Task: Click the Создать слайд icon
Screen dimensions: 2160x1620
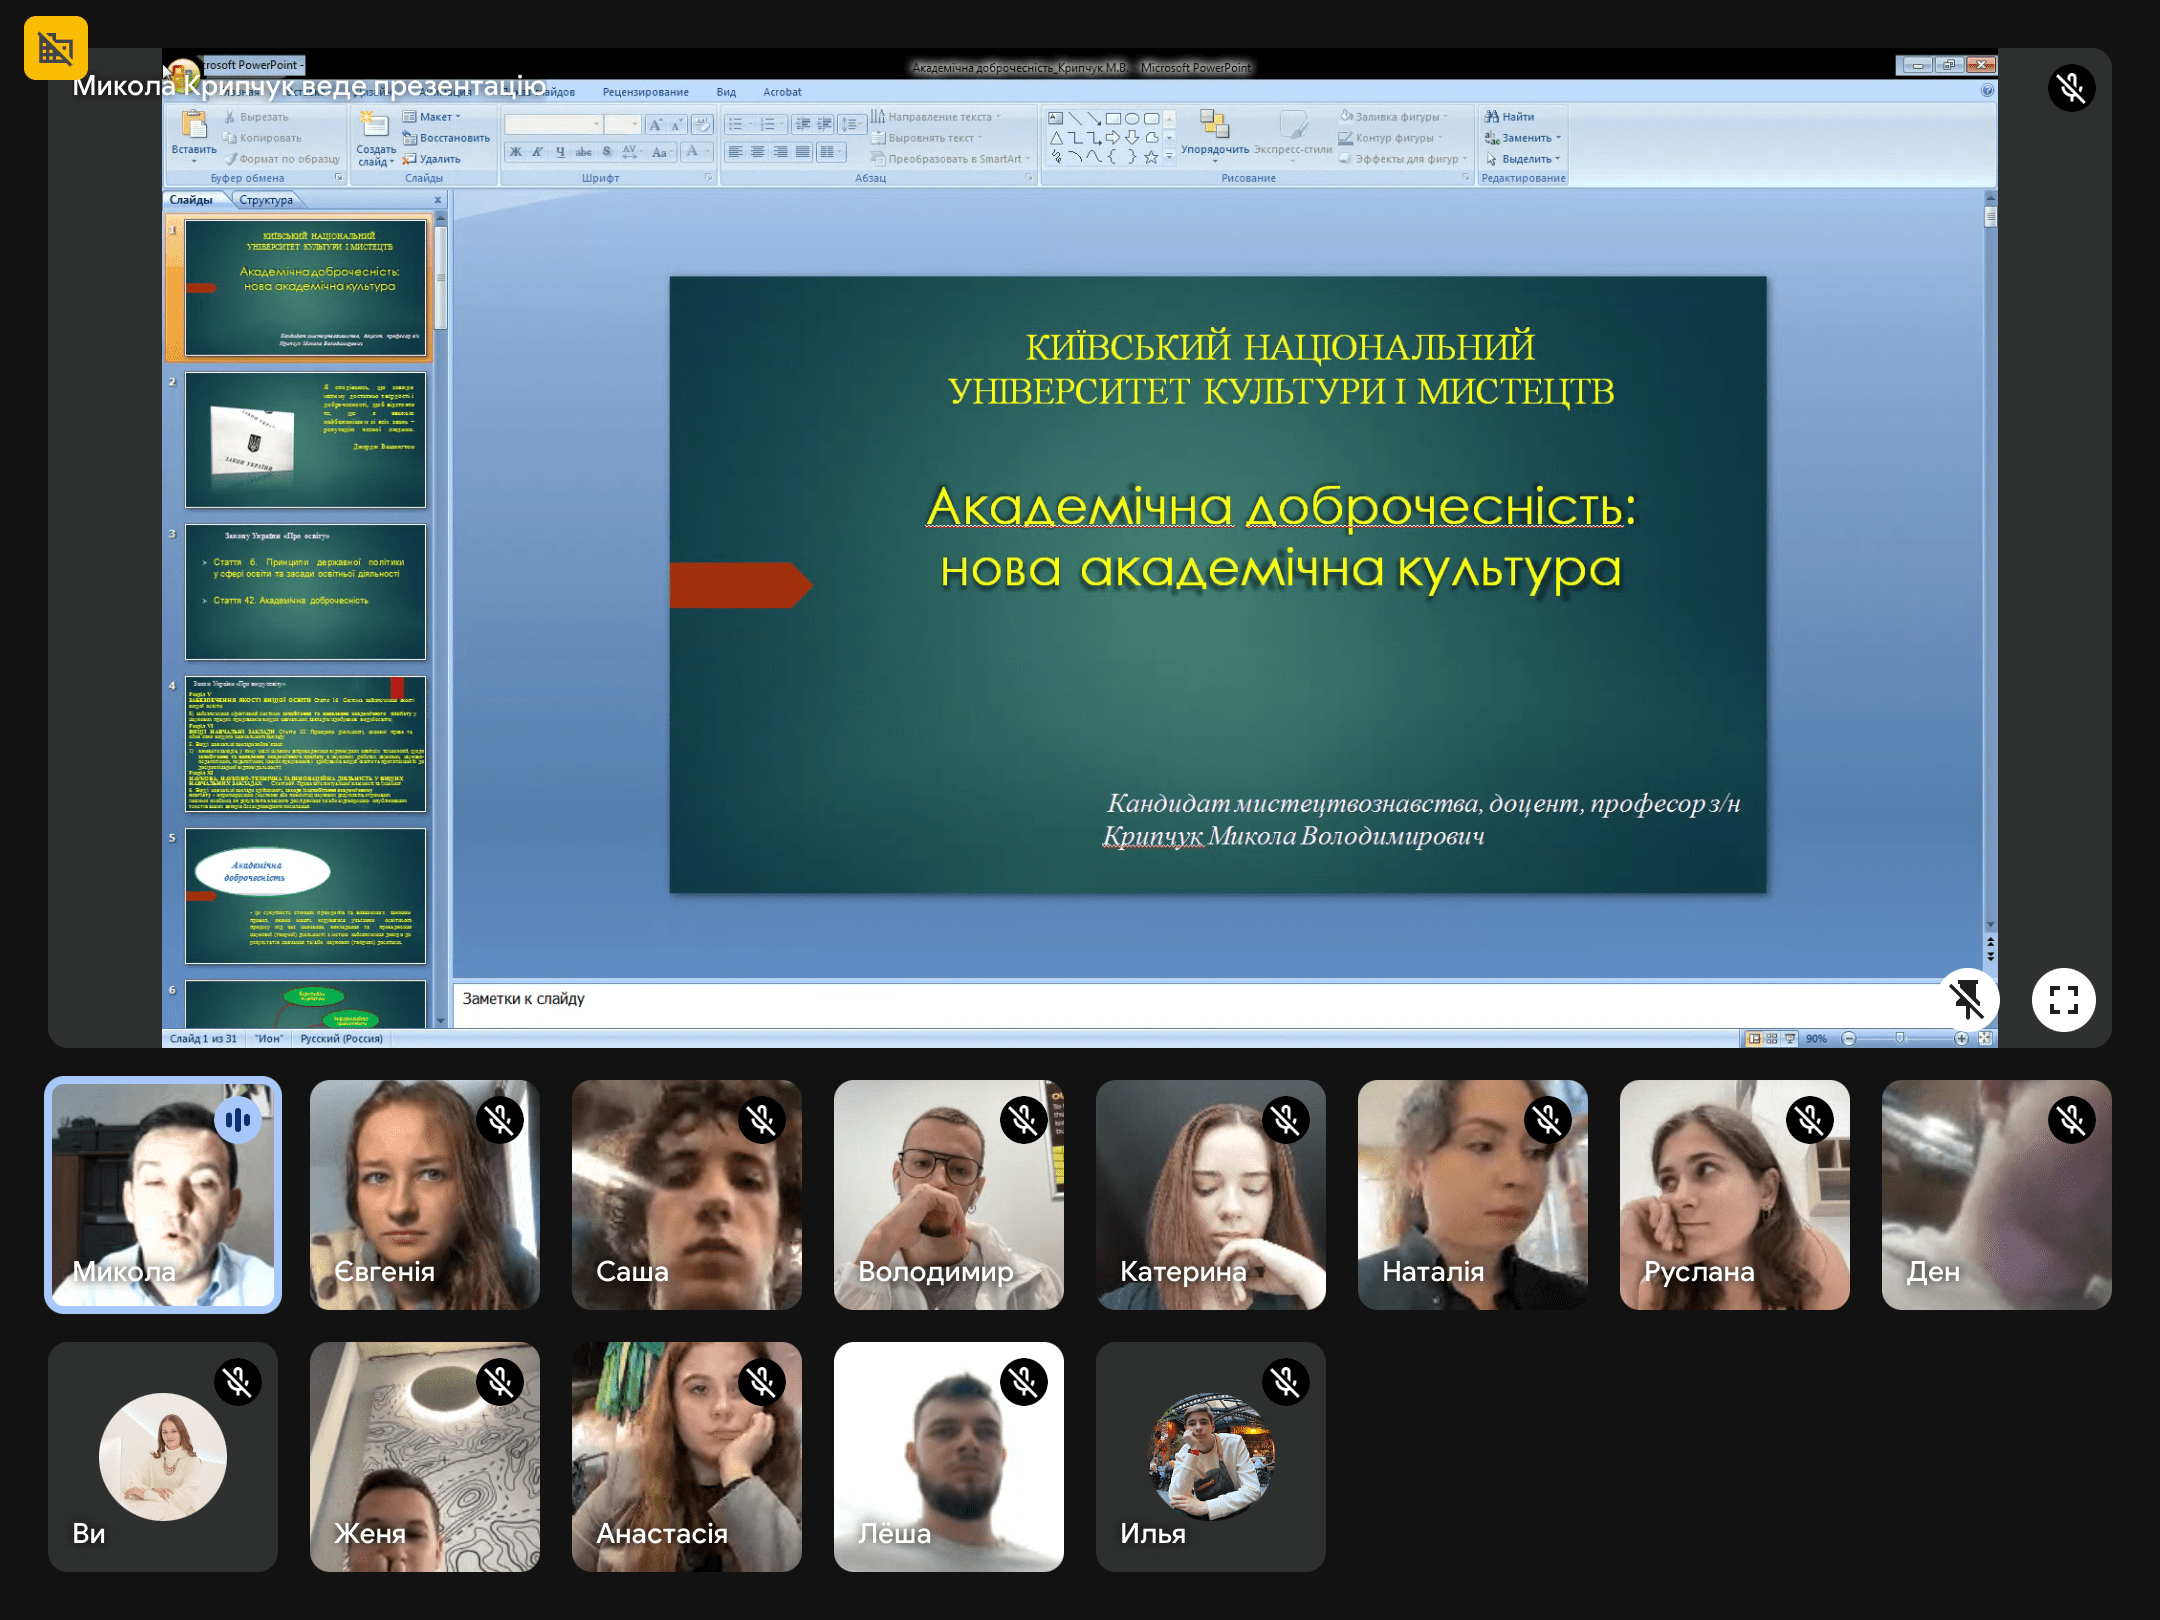Action: [x=375, y=126]
